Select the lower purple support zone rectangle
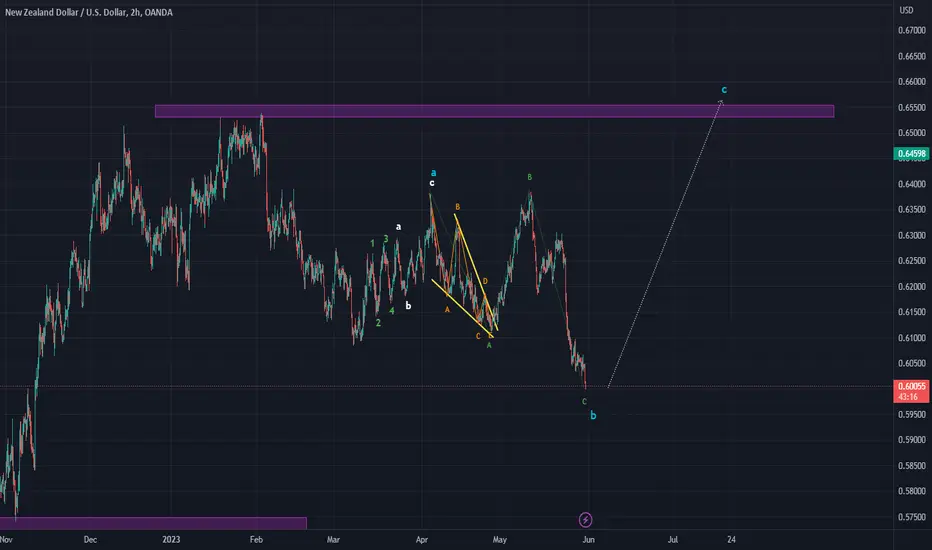932x550 pixels. 153,523
